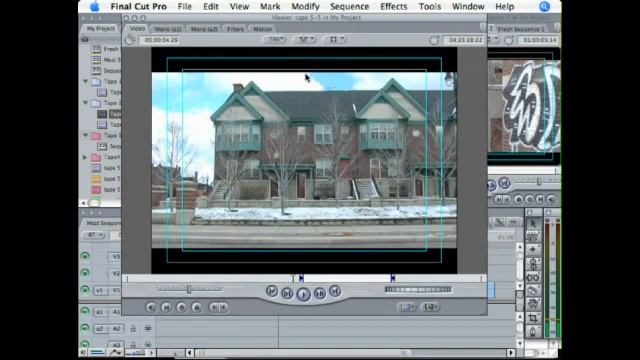Toggle A1 track audible control
Viewport: 640px width, 360px height.
(x=85, y=311)
